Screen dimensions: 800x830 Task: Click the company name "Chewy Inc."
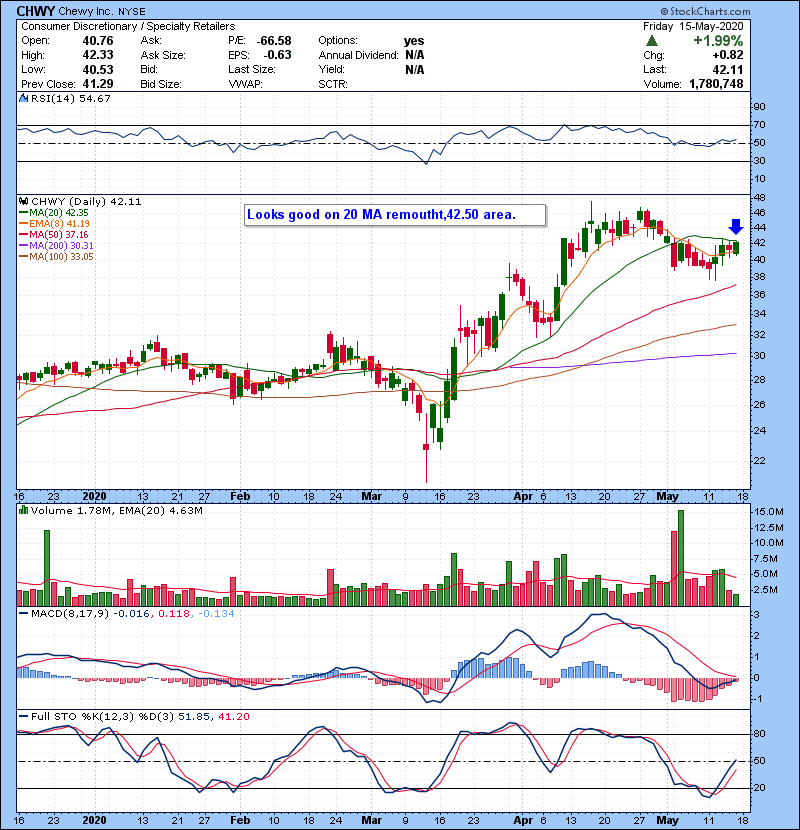point(87,11)
